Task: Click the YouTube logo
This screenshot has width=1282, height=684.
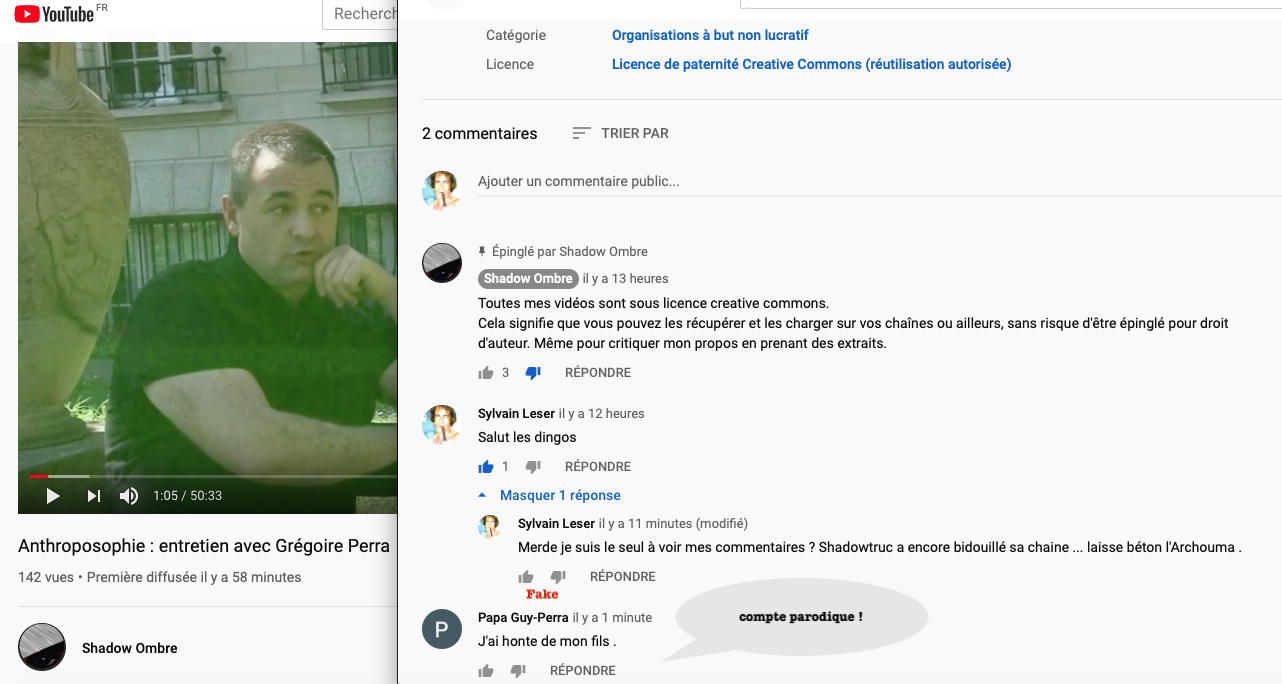Action: (54, 14)
